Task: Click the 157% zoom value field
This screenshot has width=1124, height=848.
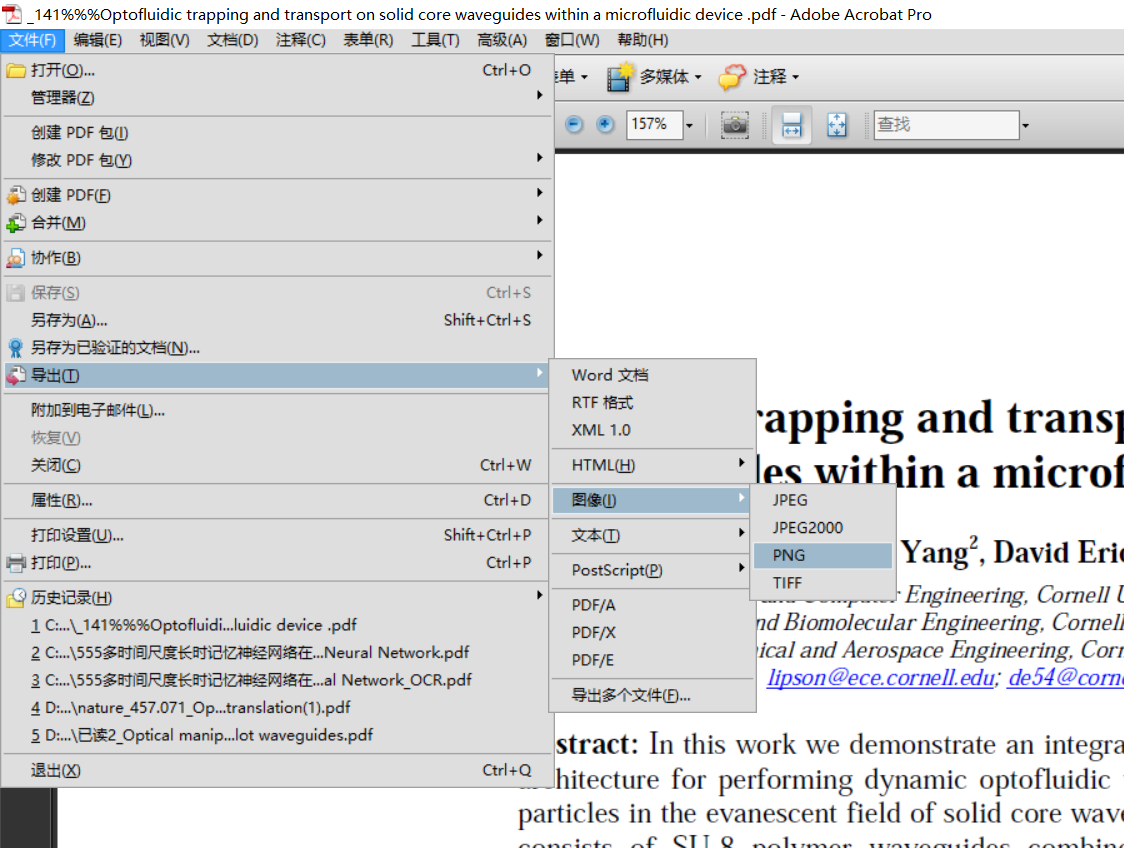Action: (654, 125)
